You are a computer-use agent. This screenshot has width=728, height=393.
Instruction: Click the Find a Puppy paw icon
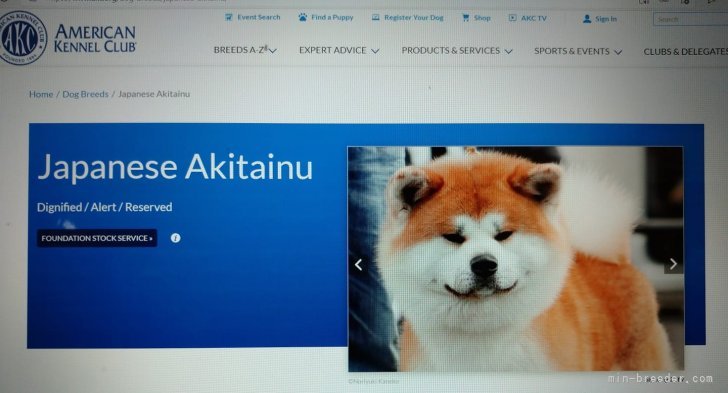click(303, 17)
